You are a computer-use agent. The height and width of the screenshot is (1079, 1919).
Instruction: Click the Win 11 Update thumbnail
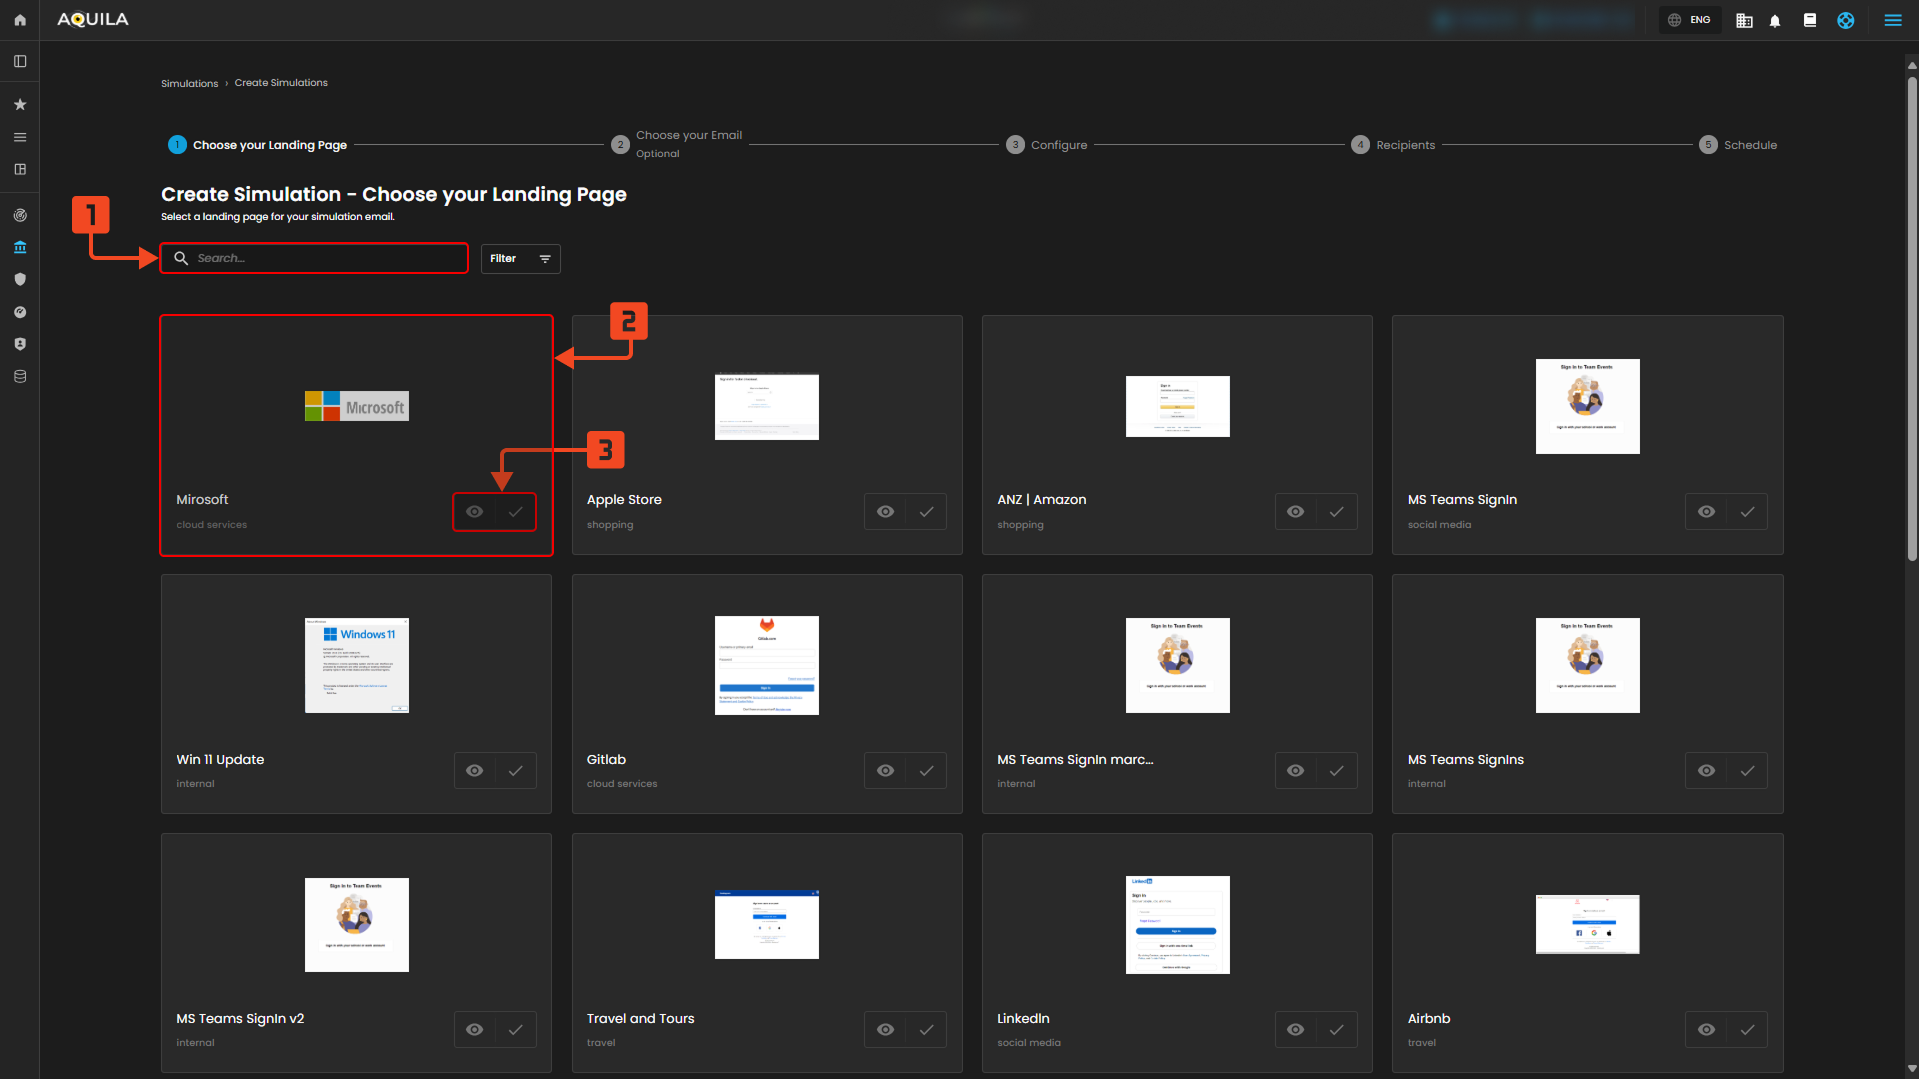pos(356,665)
